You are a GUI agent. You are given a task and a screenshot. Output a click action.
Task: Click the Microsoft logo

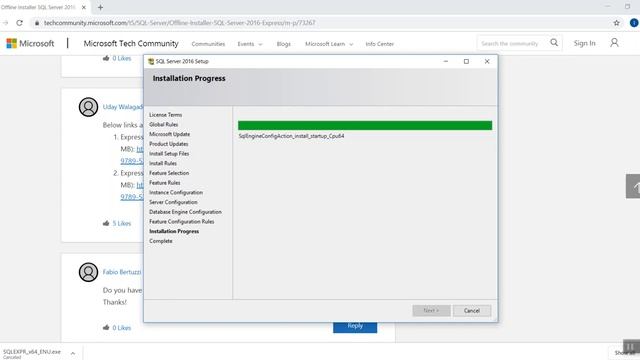tap(30, 43)
